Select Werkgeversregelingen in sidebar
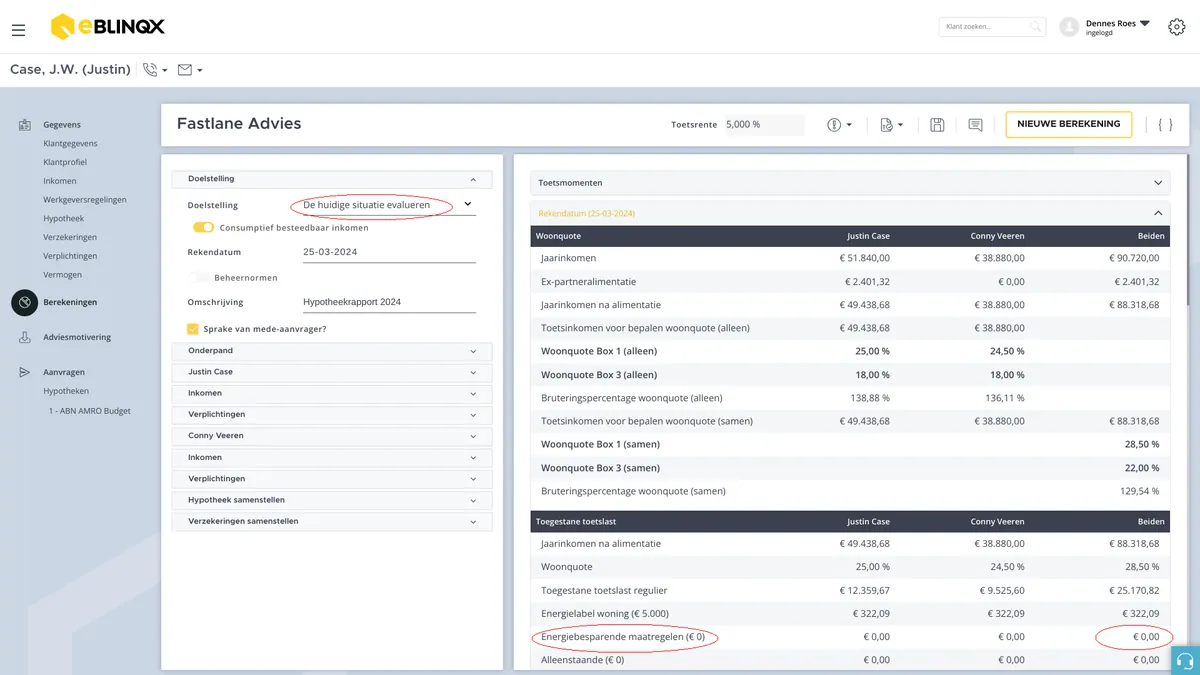Viewport: 1200px width, 675px height. tap(85, 200)
